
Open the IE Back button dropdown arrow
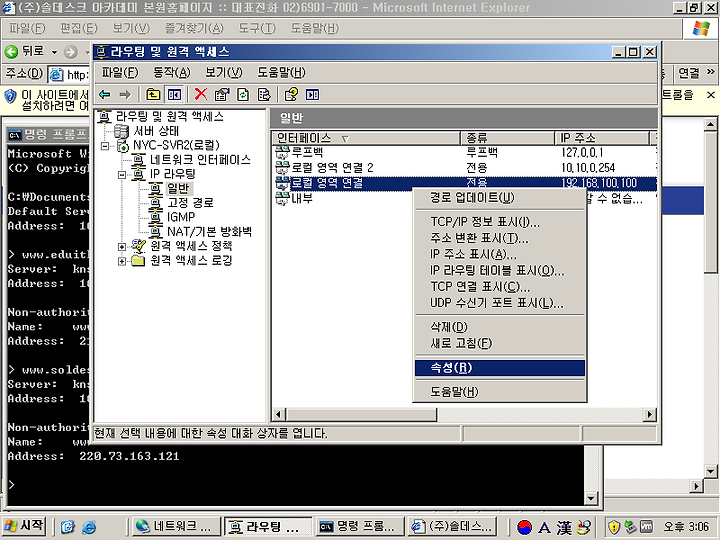point(54,52)
